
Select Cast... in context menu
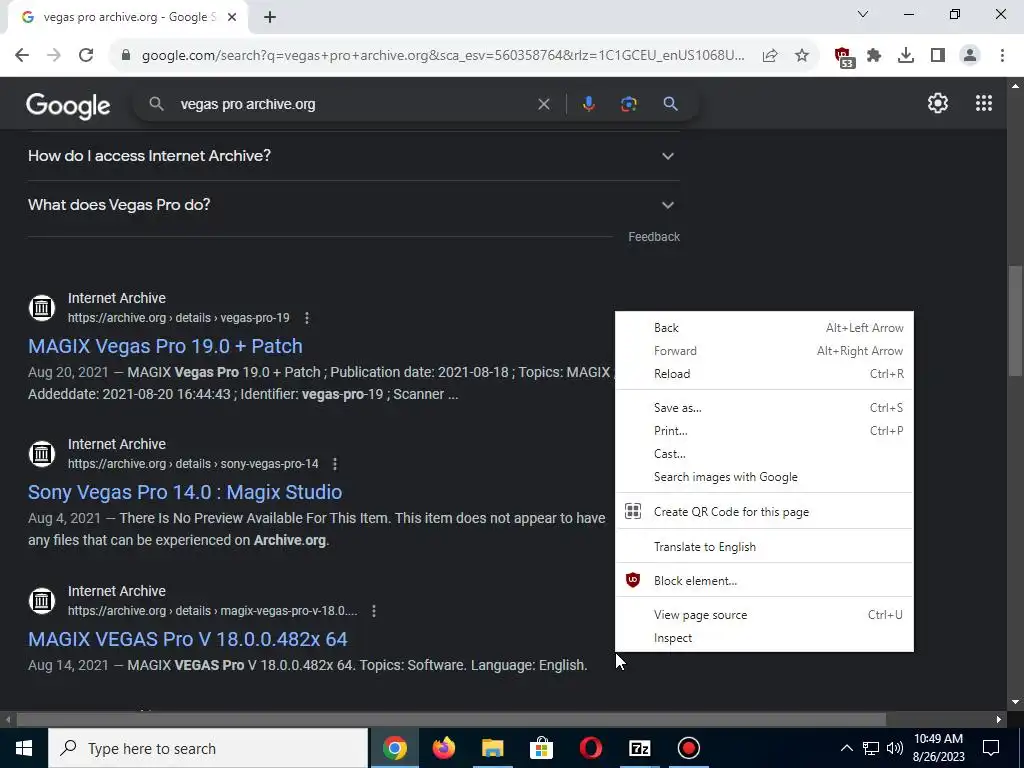[x=764, y=454]
